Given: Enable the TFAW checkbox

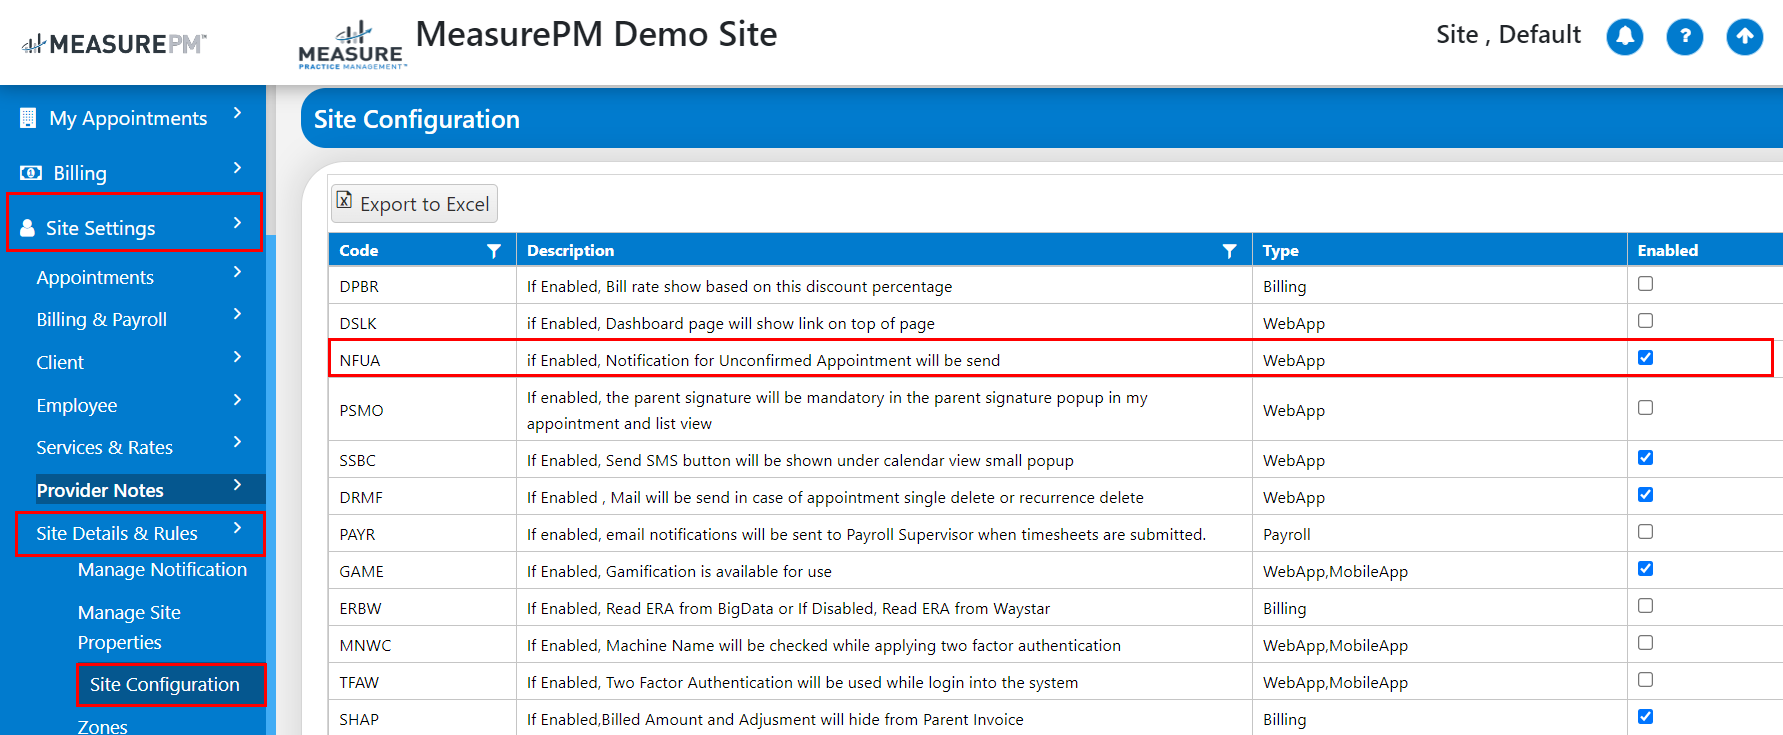Looking at the screenshot, I should [1645, 680].
